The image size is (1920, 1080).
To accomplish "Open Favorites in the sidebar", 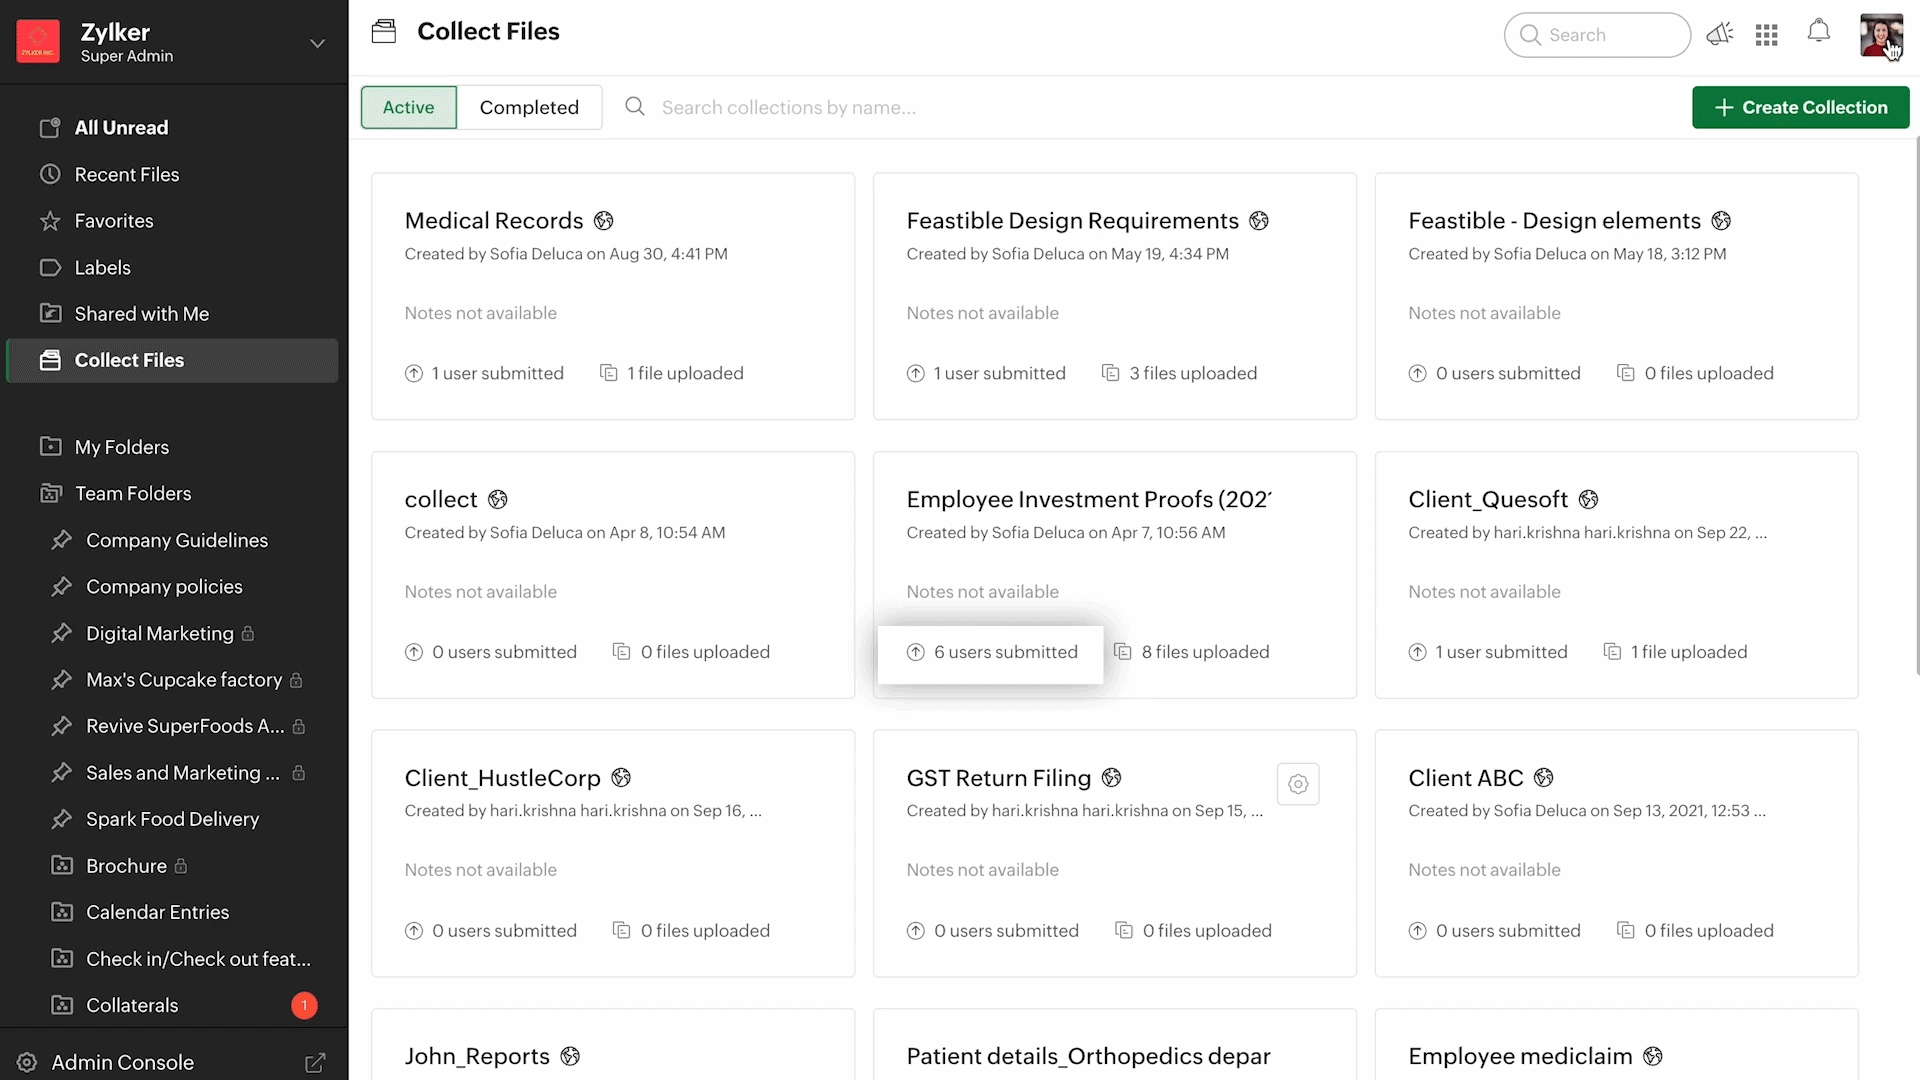I will [113, 221].
